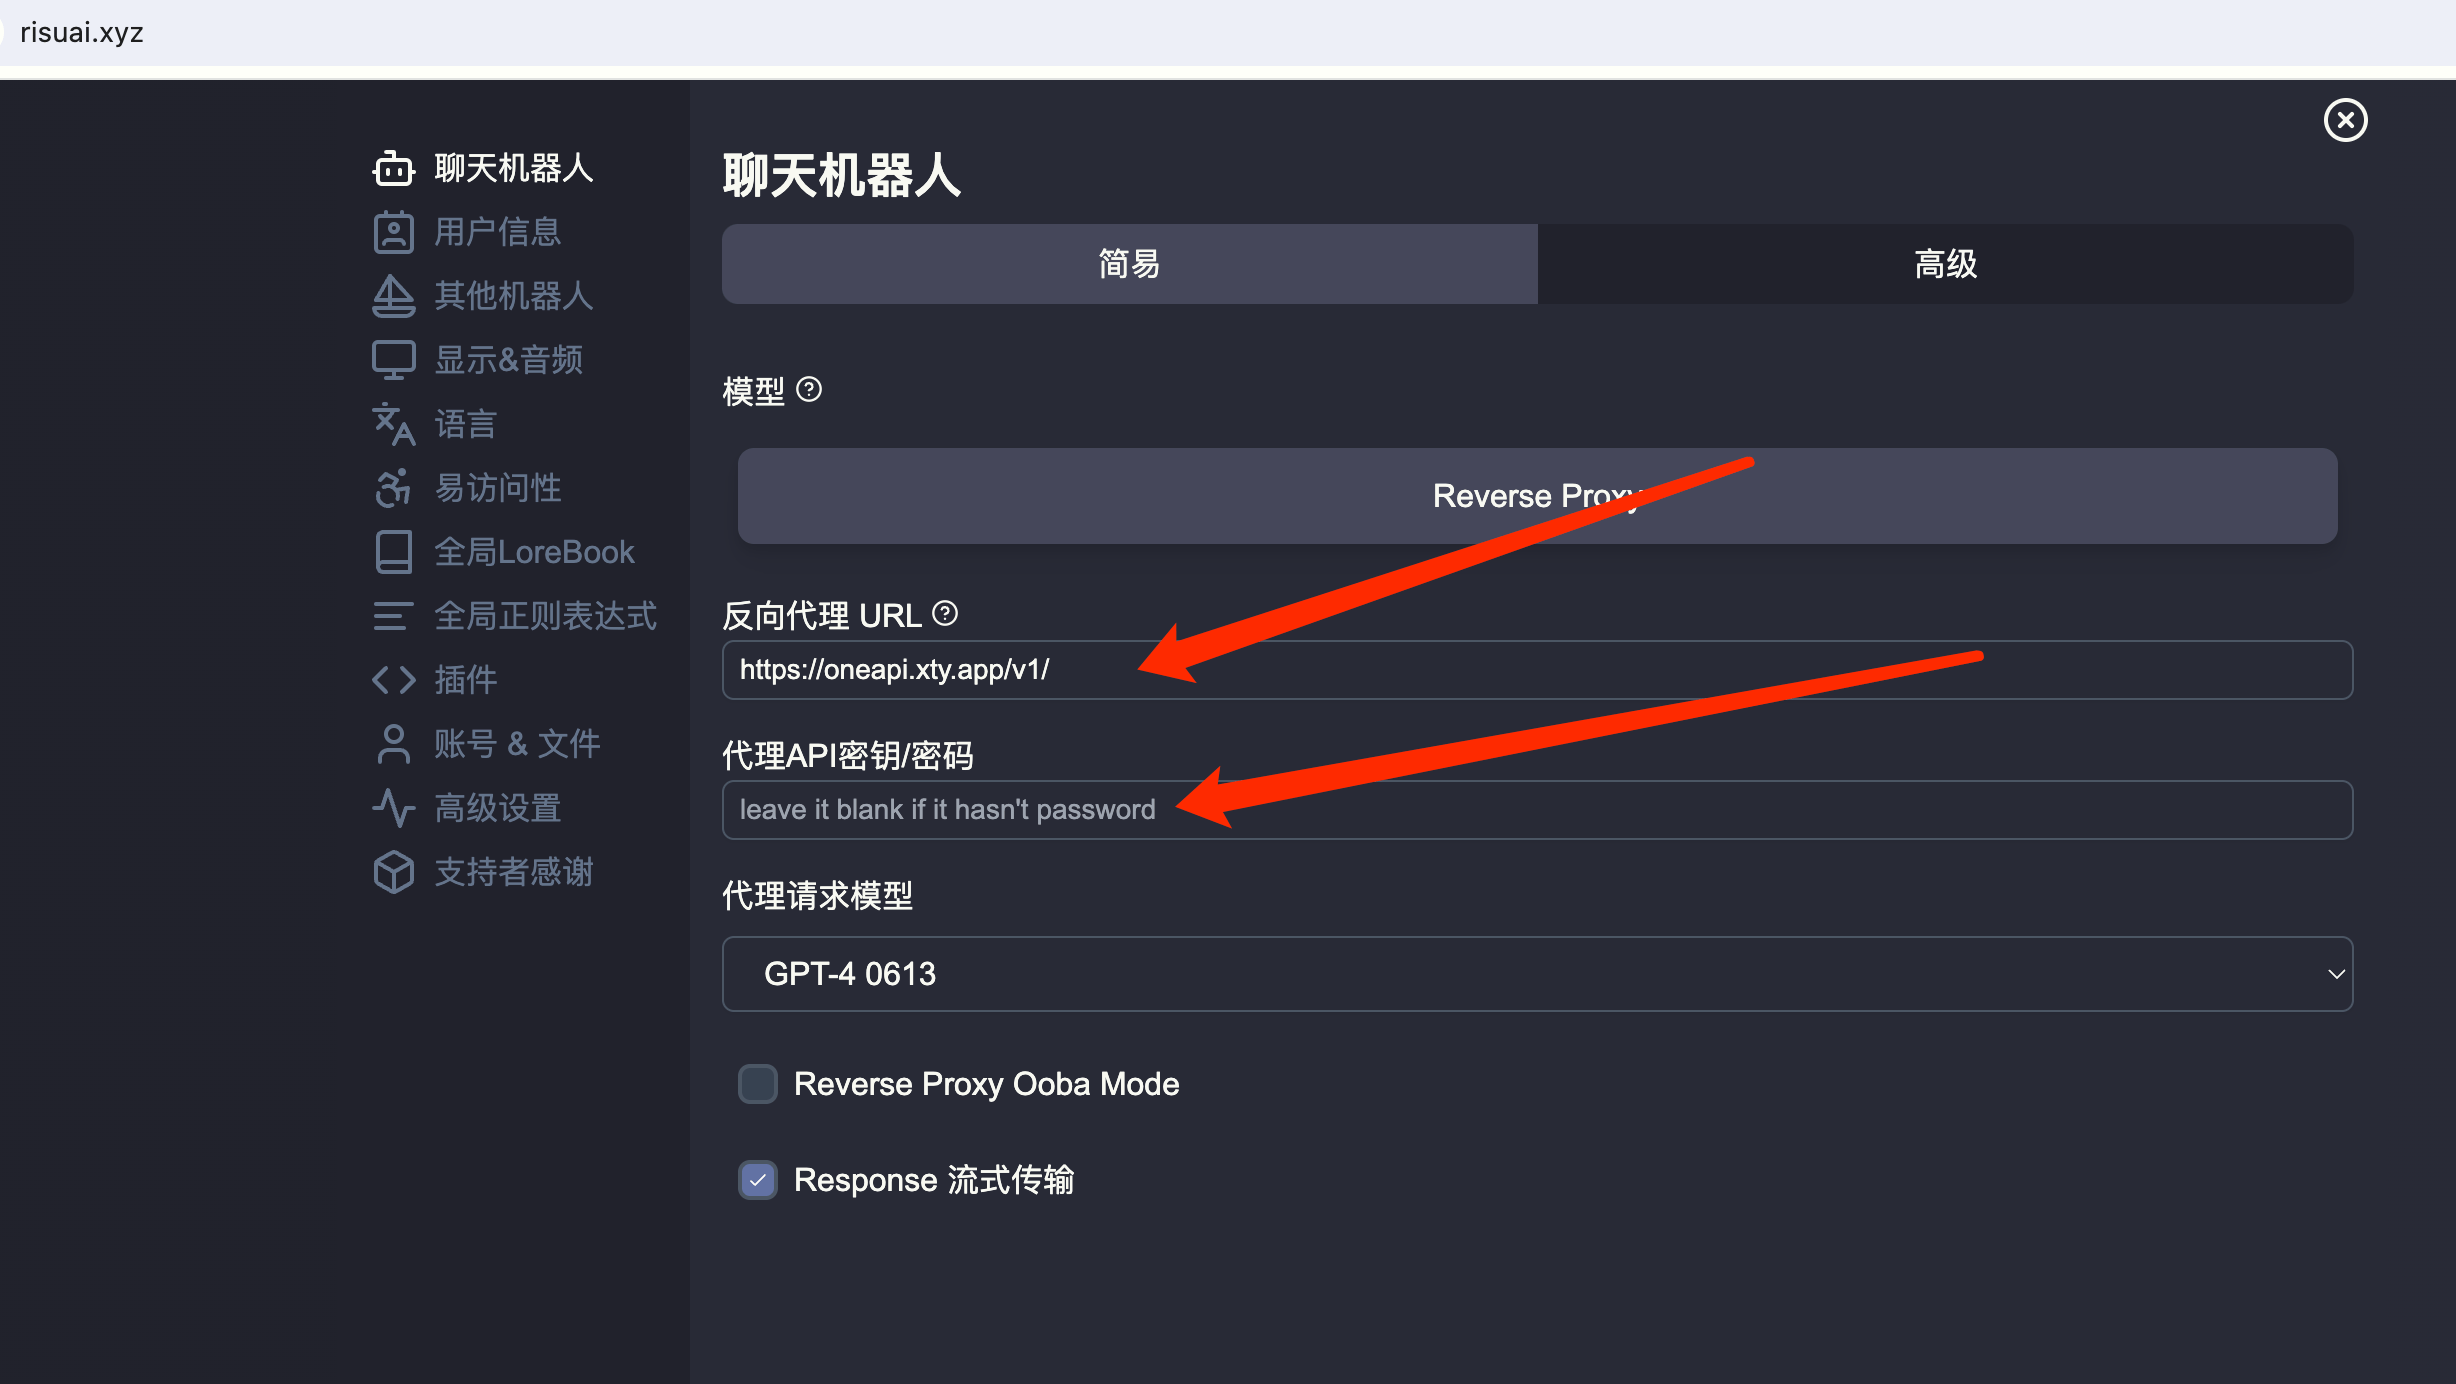
Task: Open 插件 via the code brackets icon
Action: click(393, 679)
